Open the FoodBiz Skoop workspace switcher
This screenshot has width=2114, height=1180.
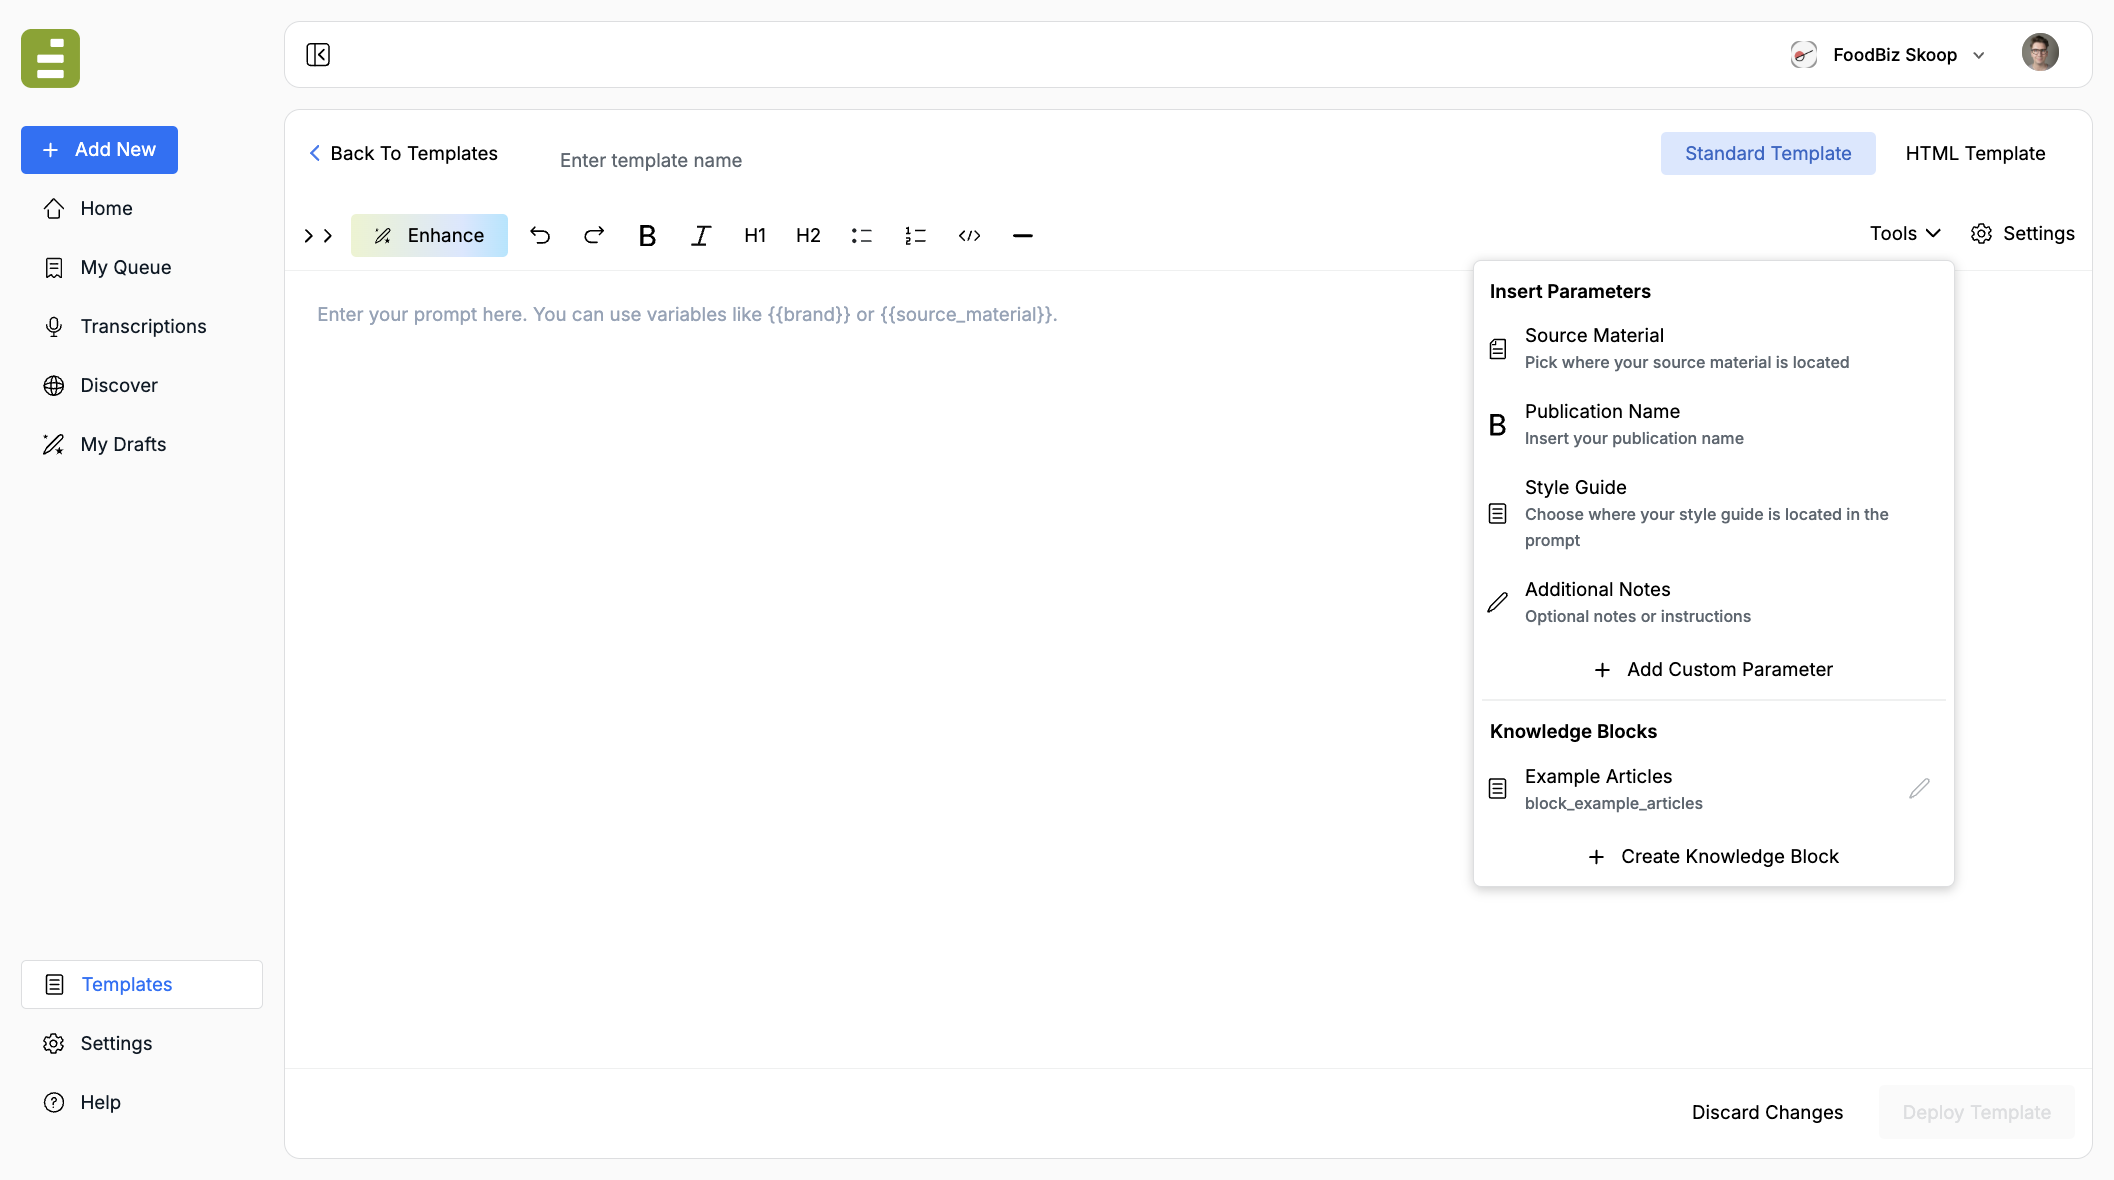(x=1888, y=55)
